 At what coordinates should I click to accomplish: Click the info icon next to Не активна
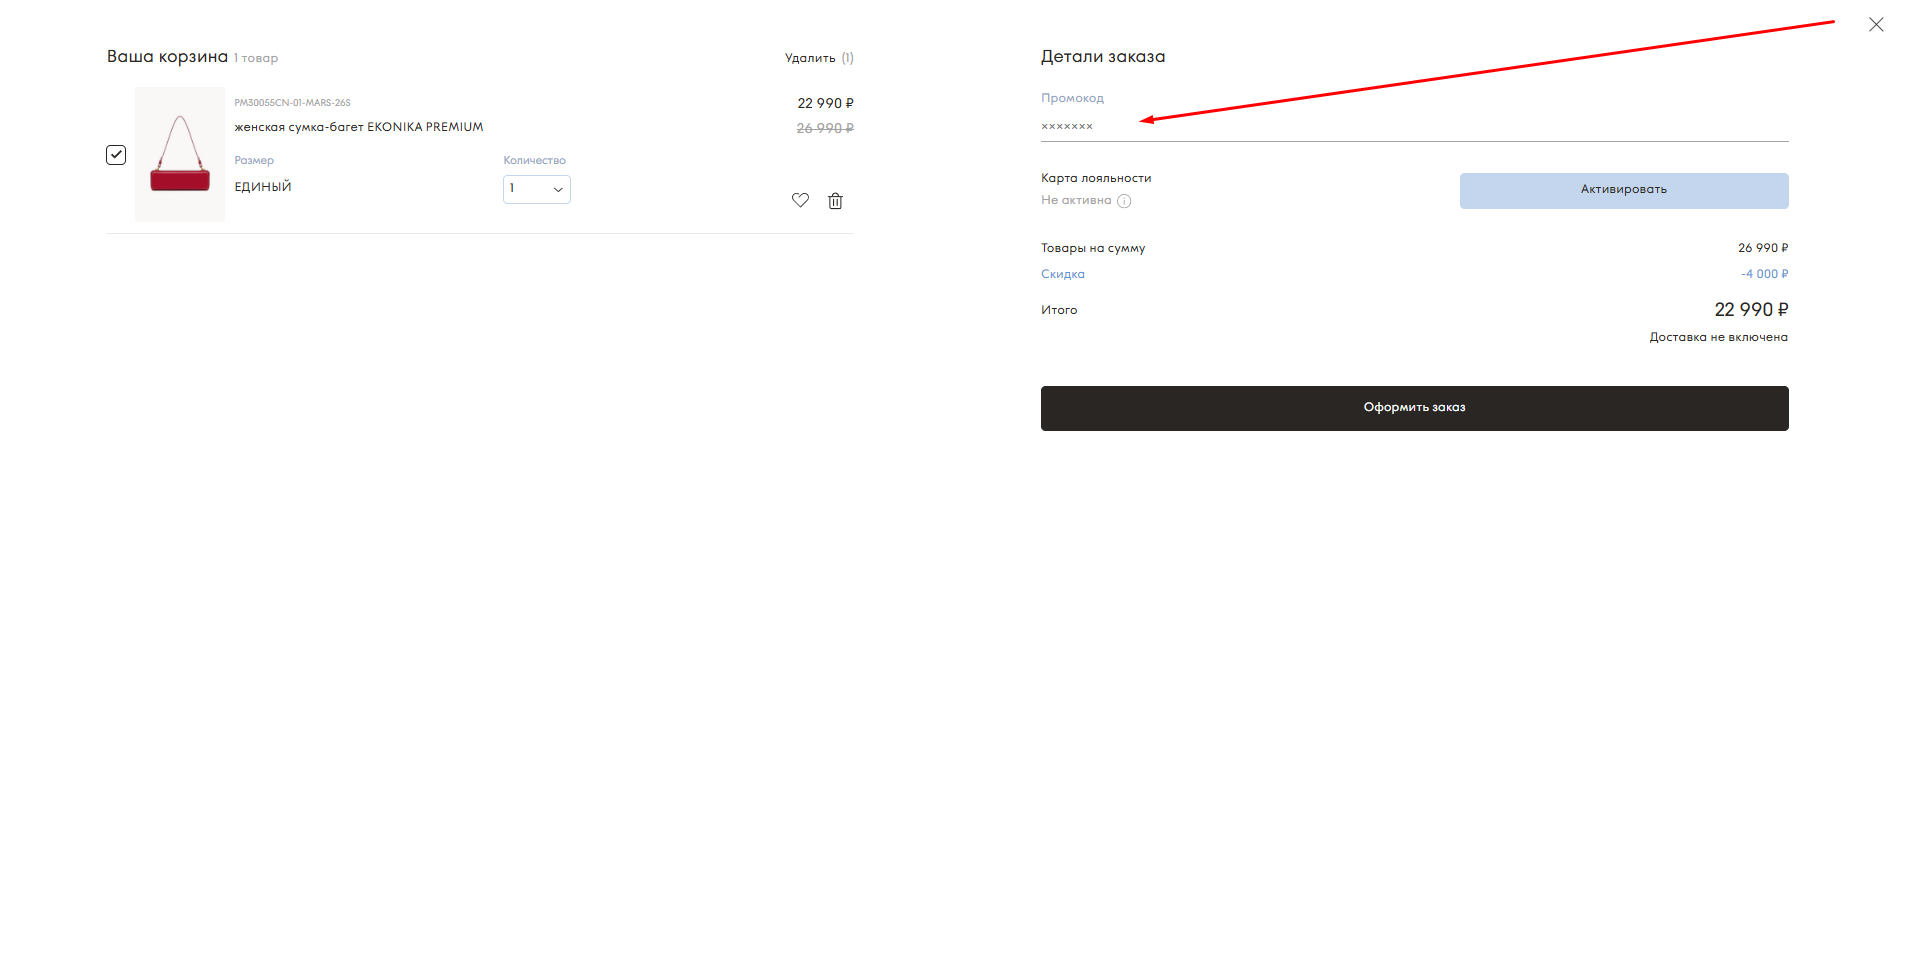coord(1124,201)
